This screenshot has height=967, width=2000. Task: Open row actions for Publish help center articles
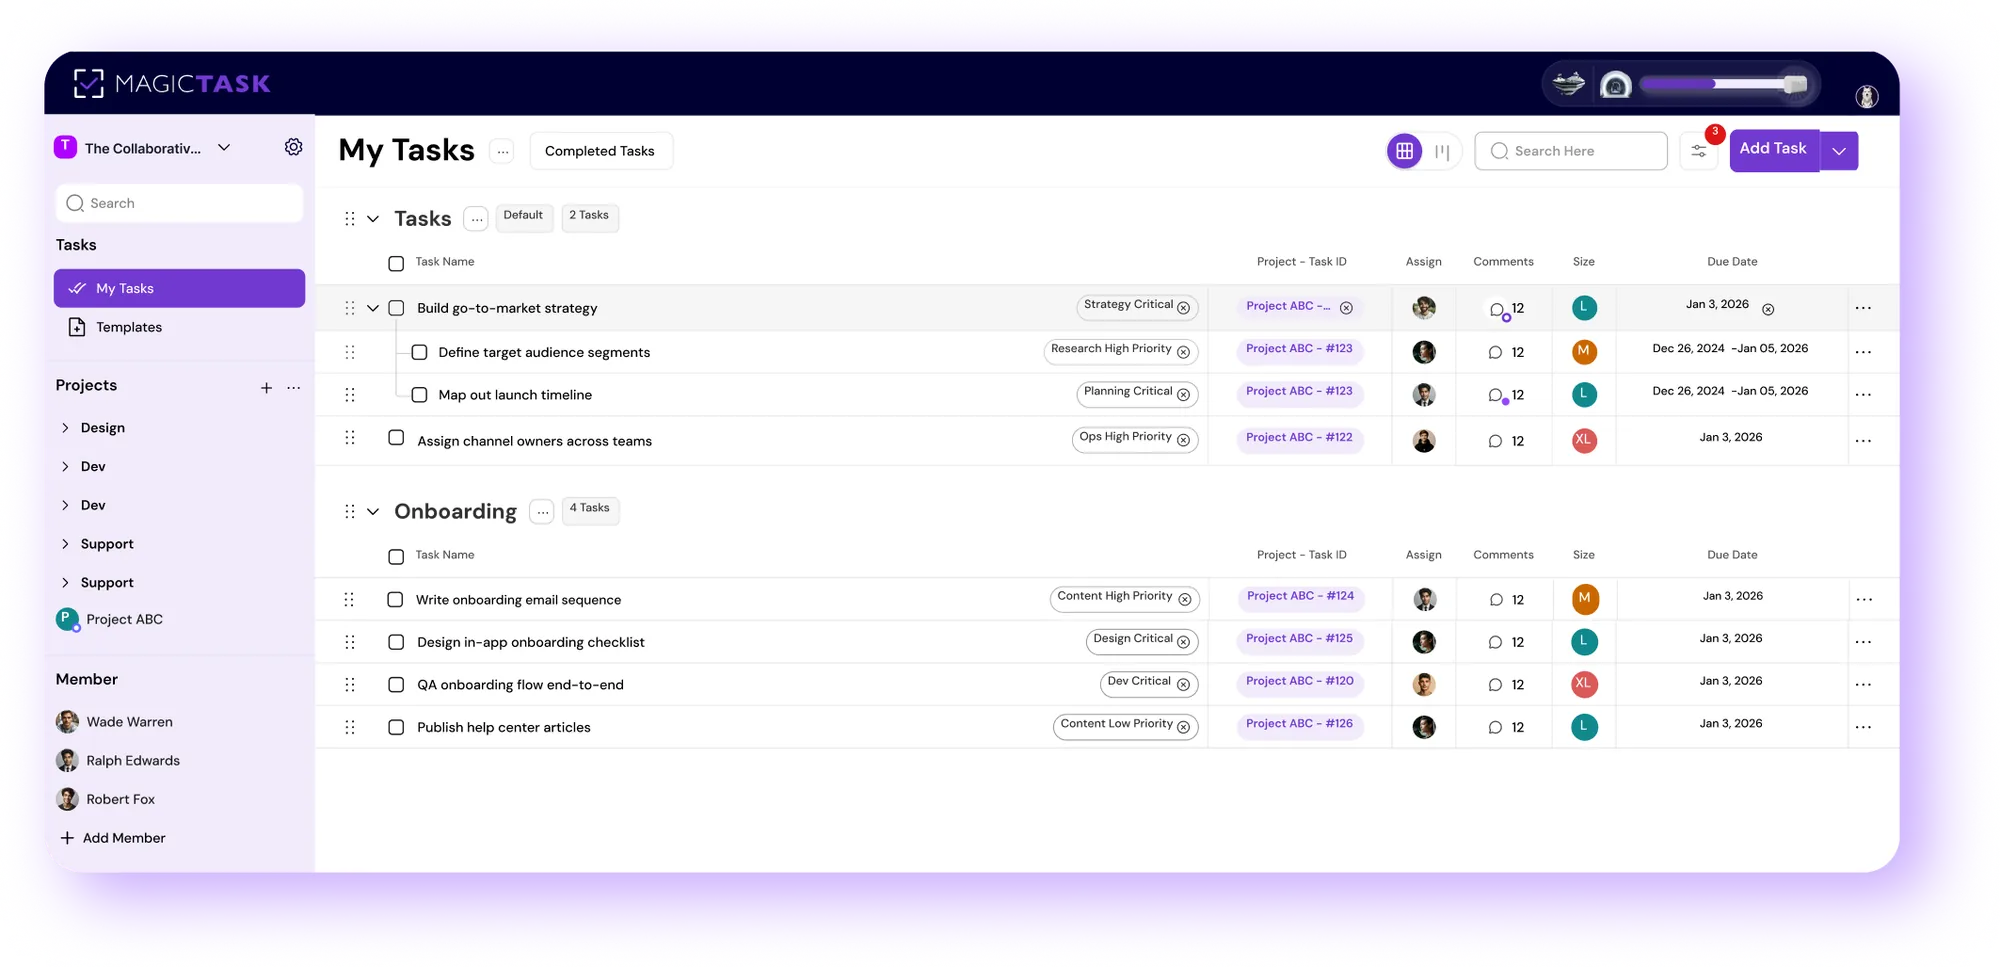(1863, 727)
